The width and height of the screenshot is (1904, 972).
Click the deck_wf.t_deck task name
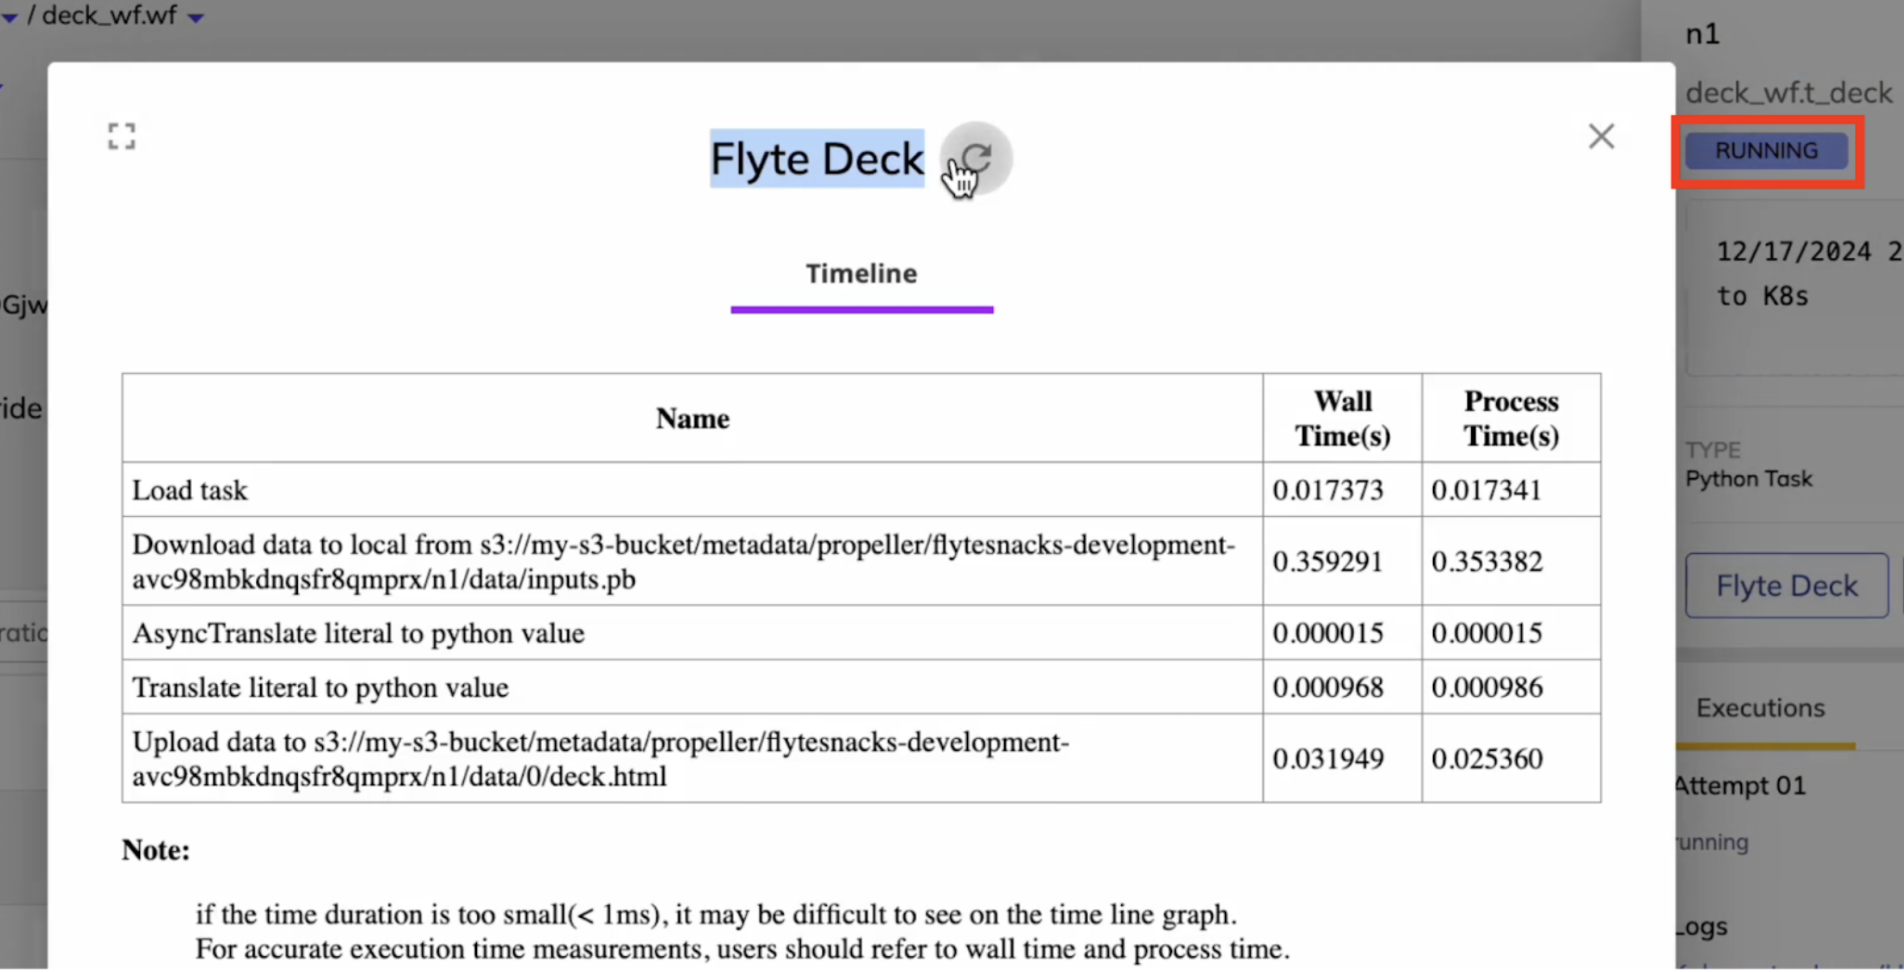coord(1789,93)
